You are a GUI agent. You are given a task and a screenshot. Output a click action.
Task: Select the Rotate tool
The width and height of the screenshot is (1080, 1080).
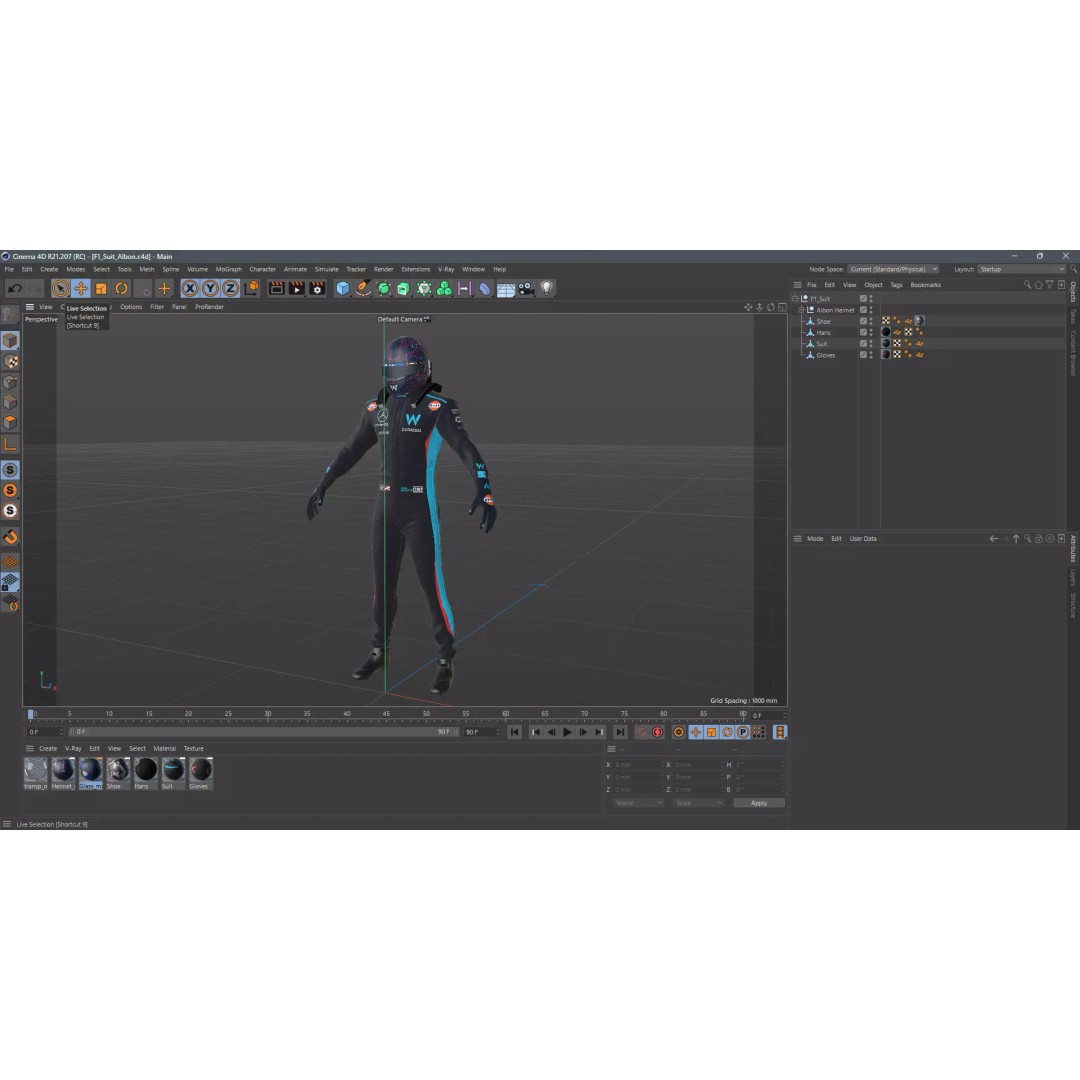tap(120, 289)
